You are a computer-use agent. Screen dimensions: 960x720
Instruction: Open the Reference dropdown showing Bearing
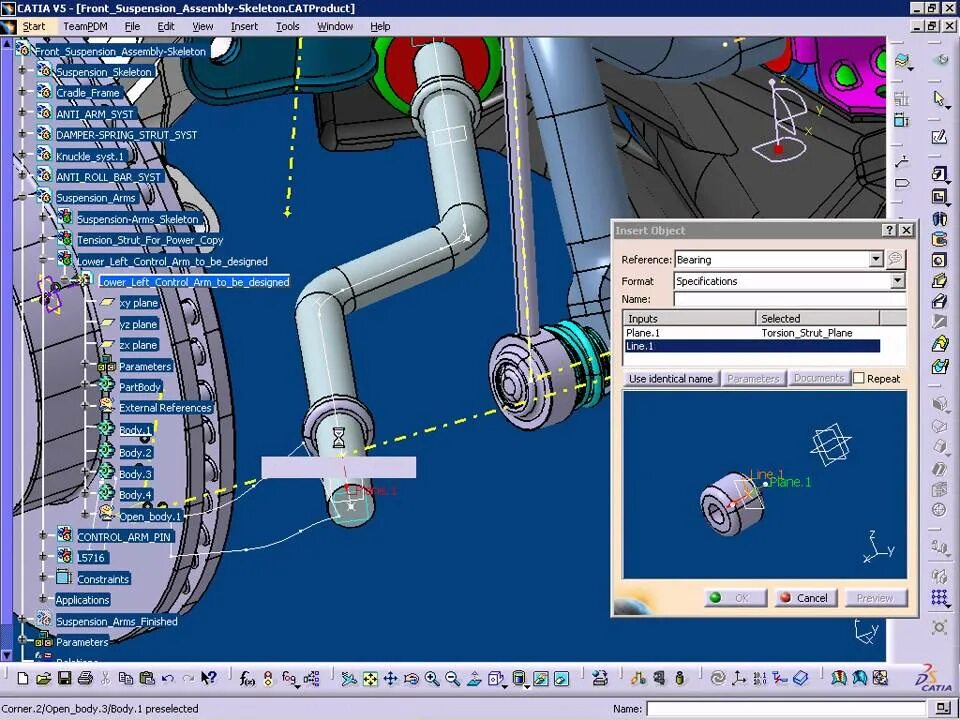tap(876, 260)
